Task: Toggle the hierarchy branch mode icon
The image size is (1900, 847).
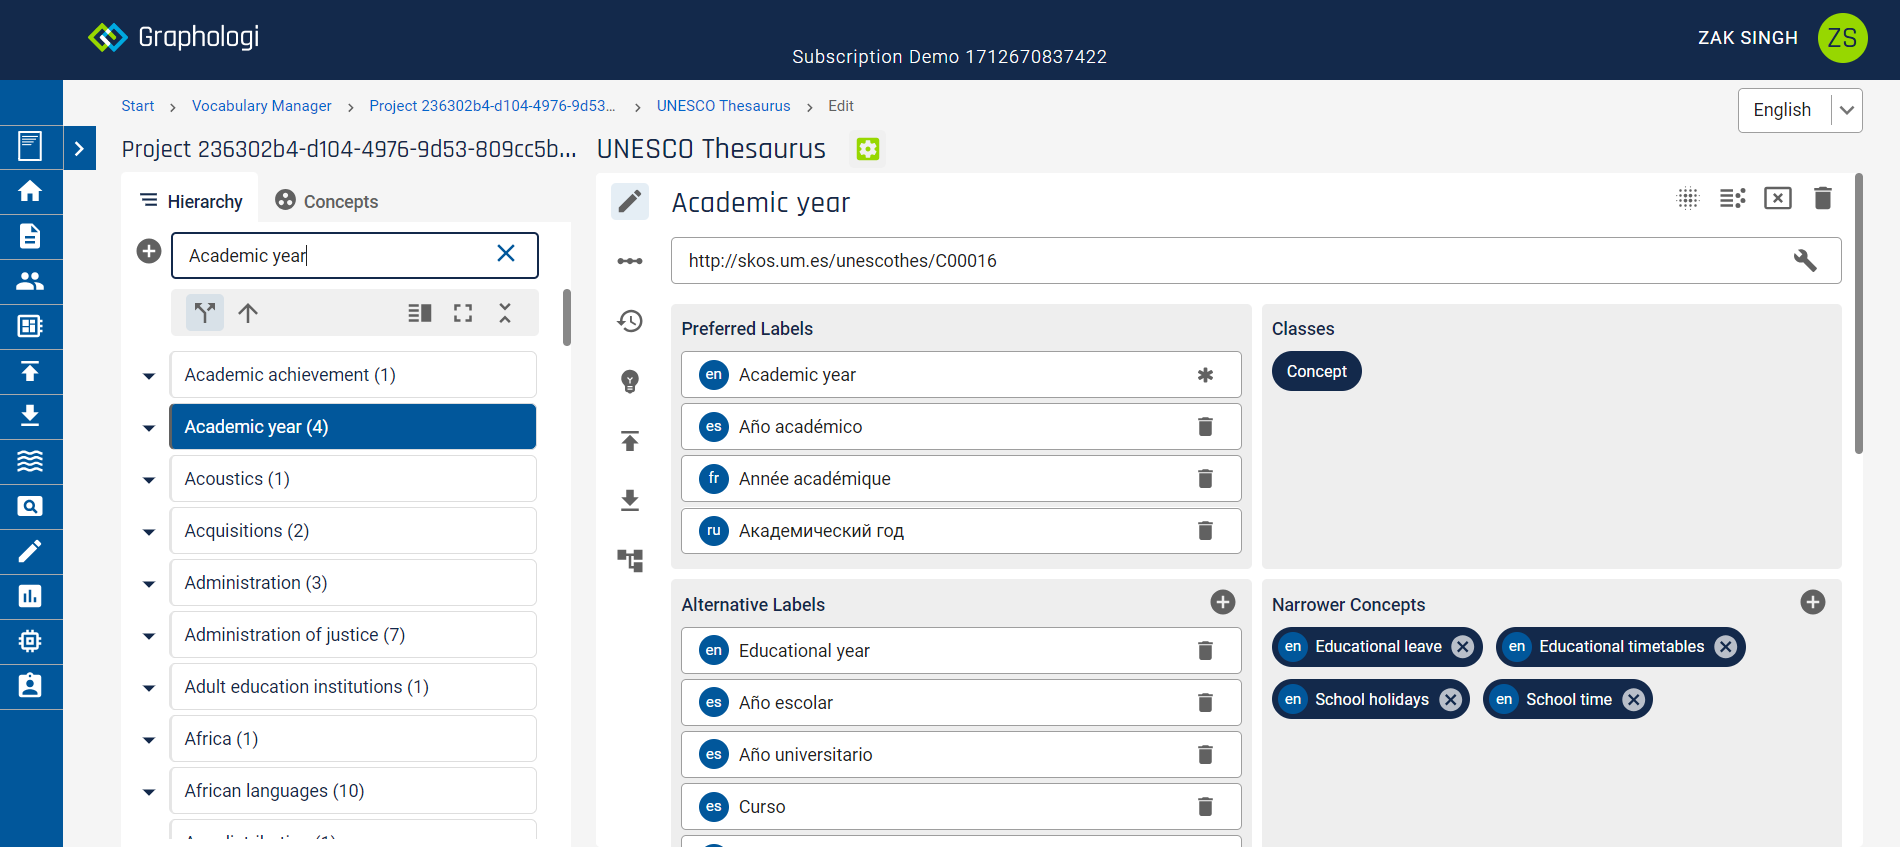Action: coord(205,313)
